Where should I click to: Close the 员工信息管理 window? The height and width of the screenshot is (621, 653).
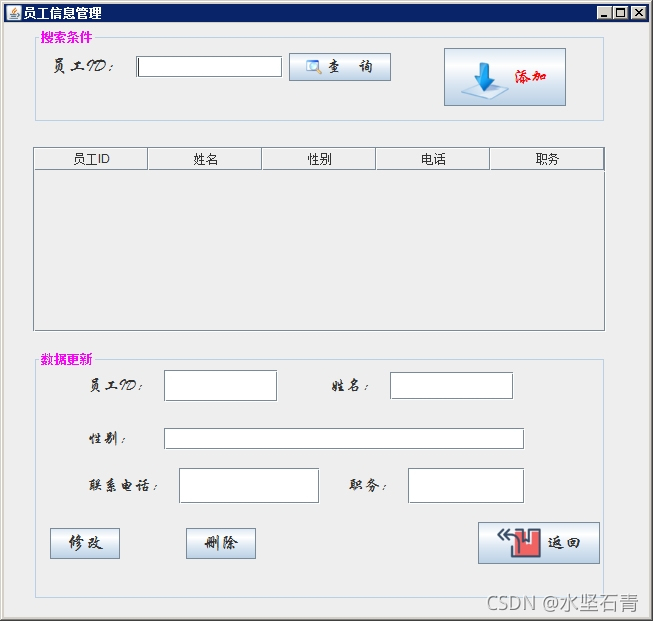pyautogui.click(x=638, y=13)
